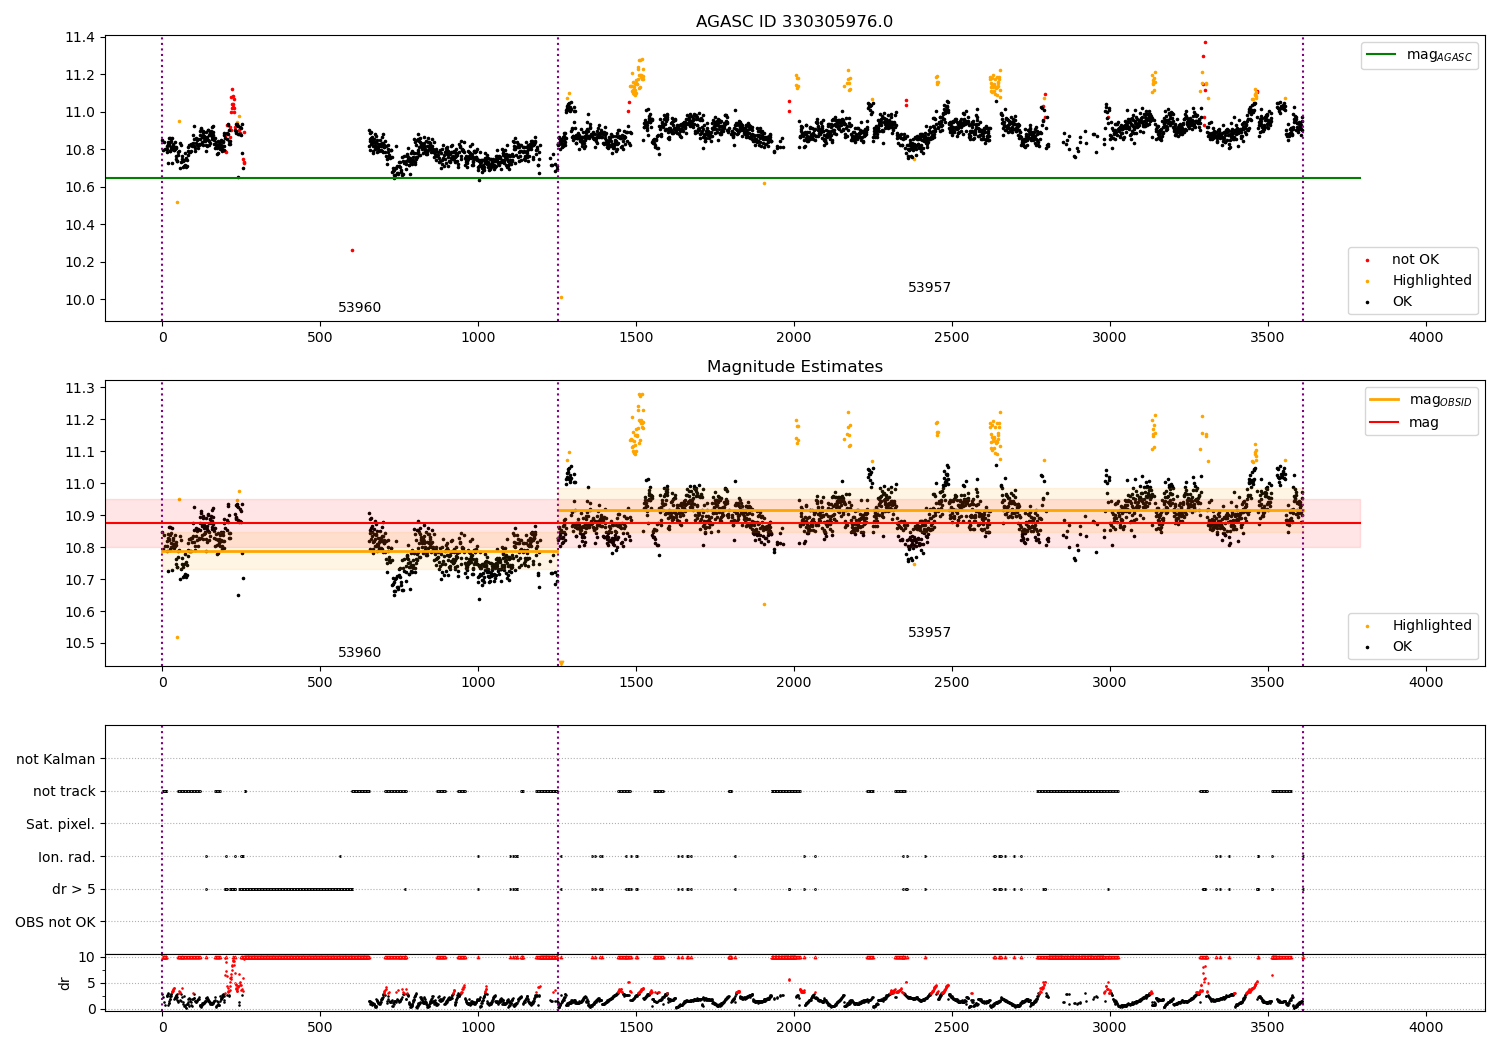Select the "not Kalman" row label
The image size is (1500, 1050).
tap(56, 760)
